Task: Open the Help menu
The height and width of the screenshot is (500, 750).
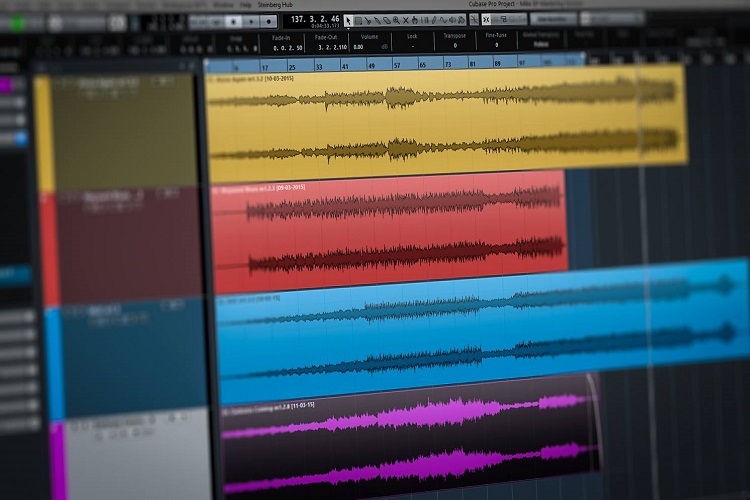Action: click(x=245, y=5)
